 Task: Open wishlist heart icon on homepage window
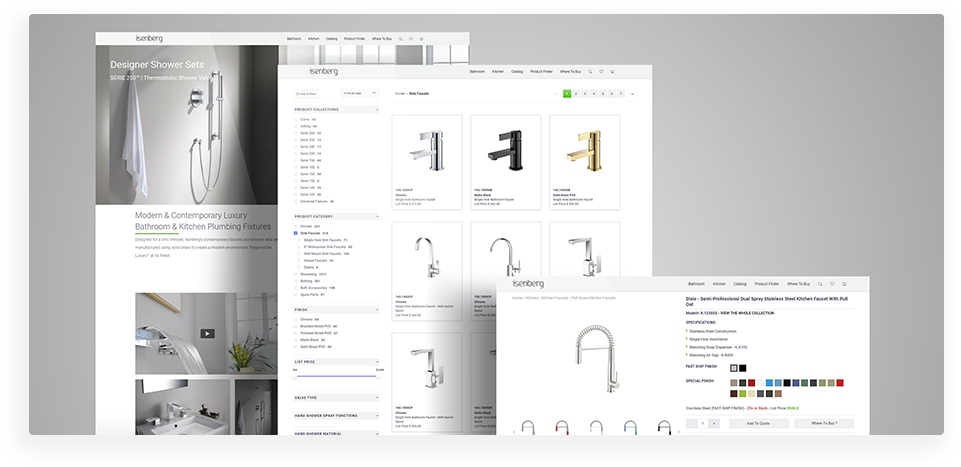pos(411,39)
